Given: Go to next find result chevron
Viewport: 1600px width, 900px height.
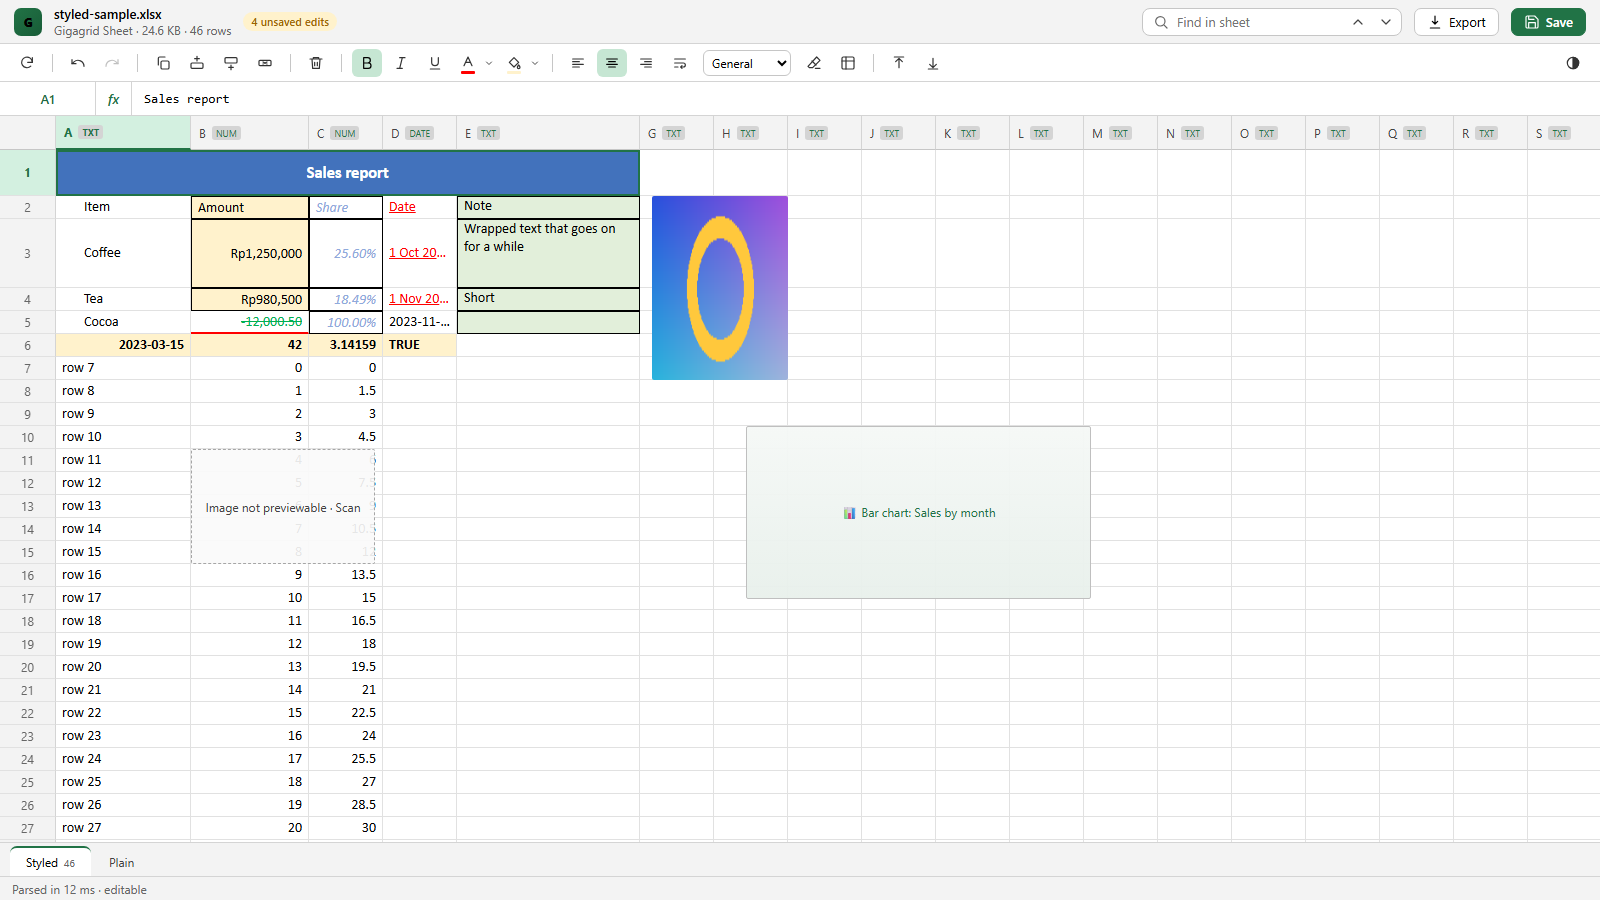Looking at the screenshot, I should click(1386, 22).
